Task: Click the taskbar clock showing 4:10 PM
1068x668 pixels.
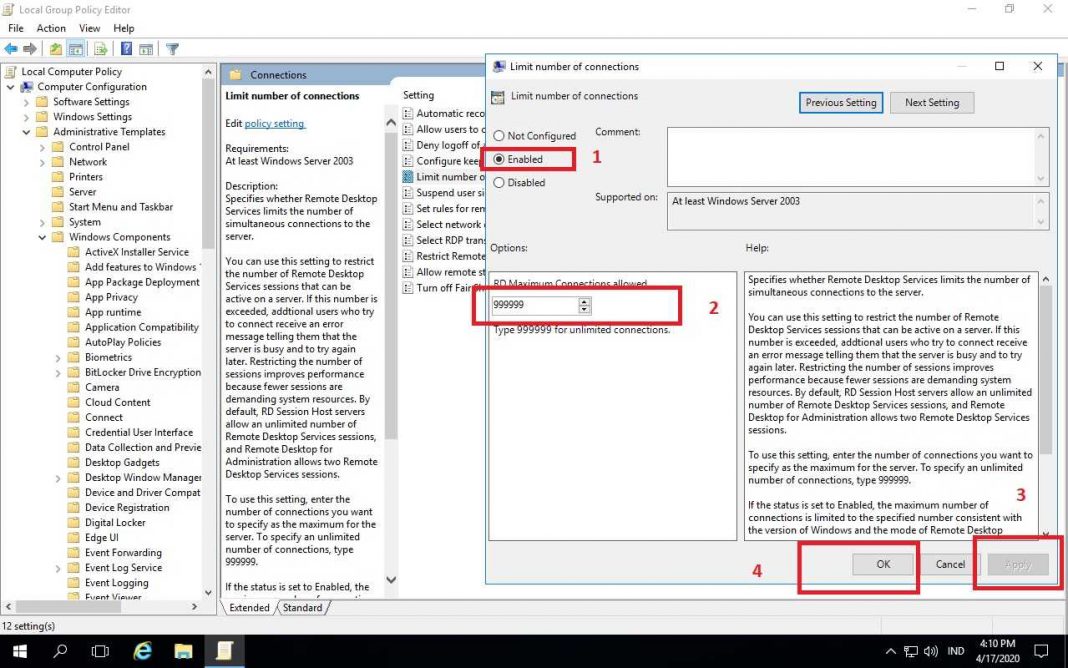Action: 998,651
